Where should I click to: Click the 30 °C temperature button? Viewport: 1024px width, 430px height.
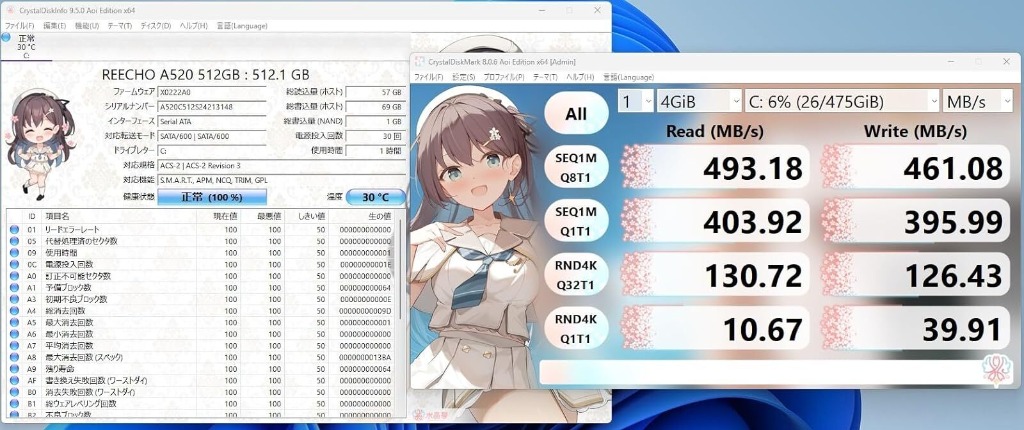[376, 197]
